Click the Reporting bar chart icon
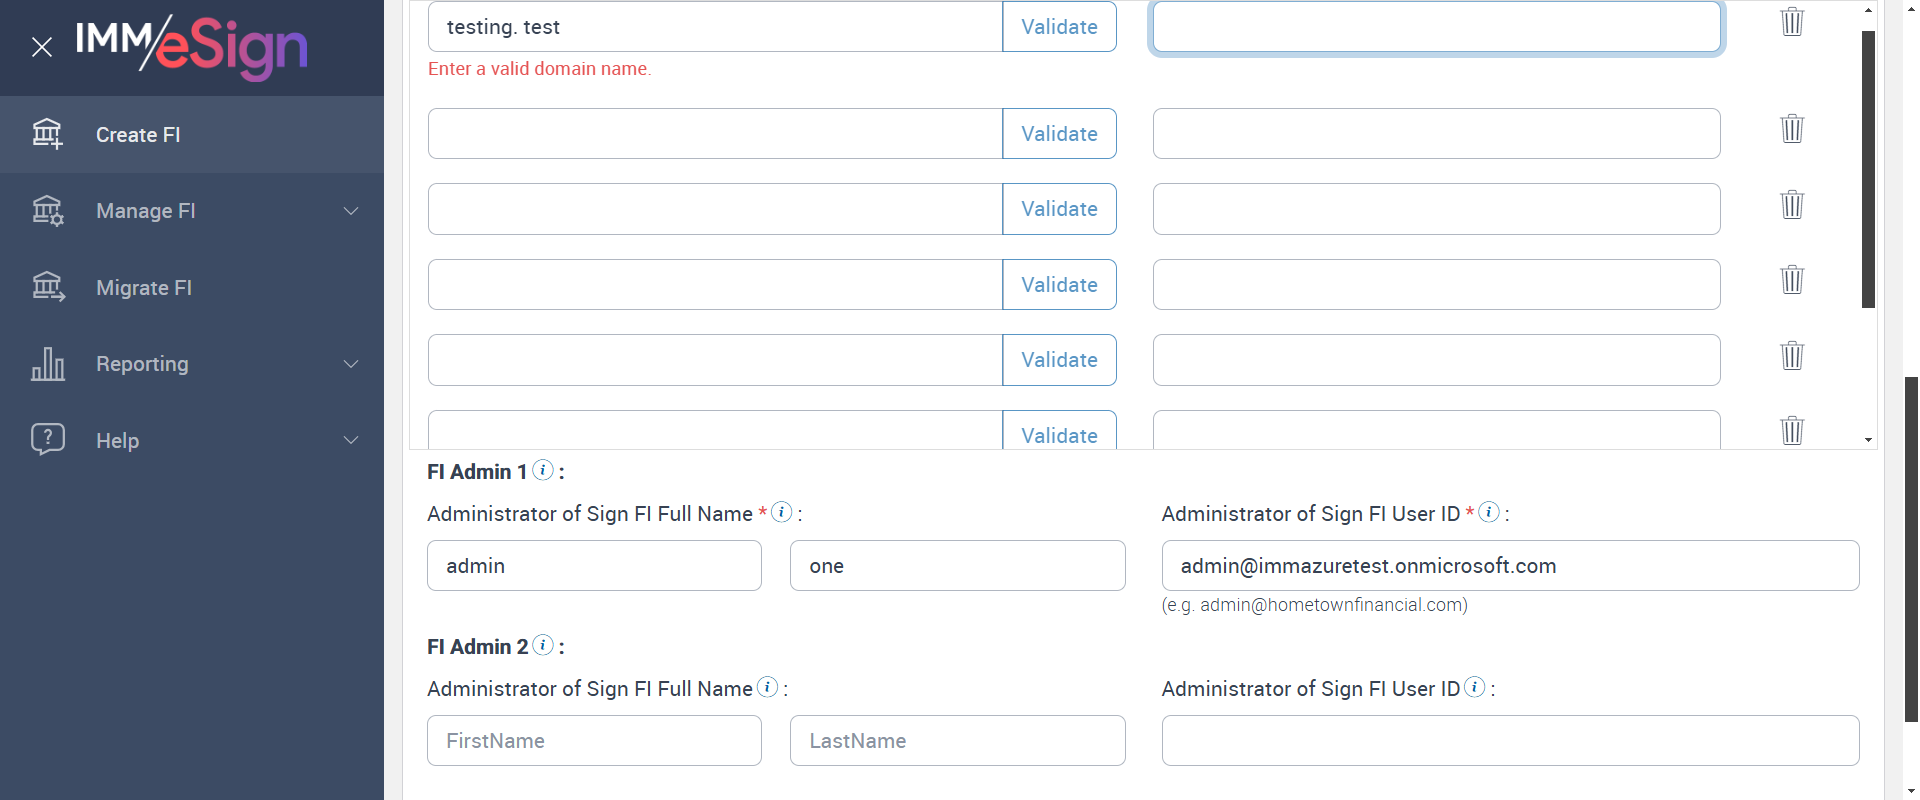The width and height of the screenshot is (1920, 800). click(x=47, y=364)
